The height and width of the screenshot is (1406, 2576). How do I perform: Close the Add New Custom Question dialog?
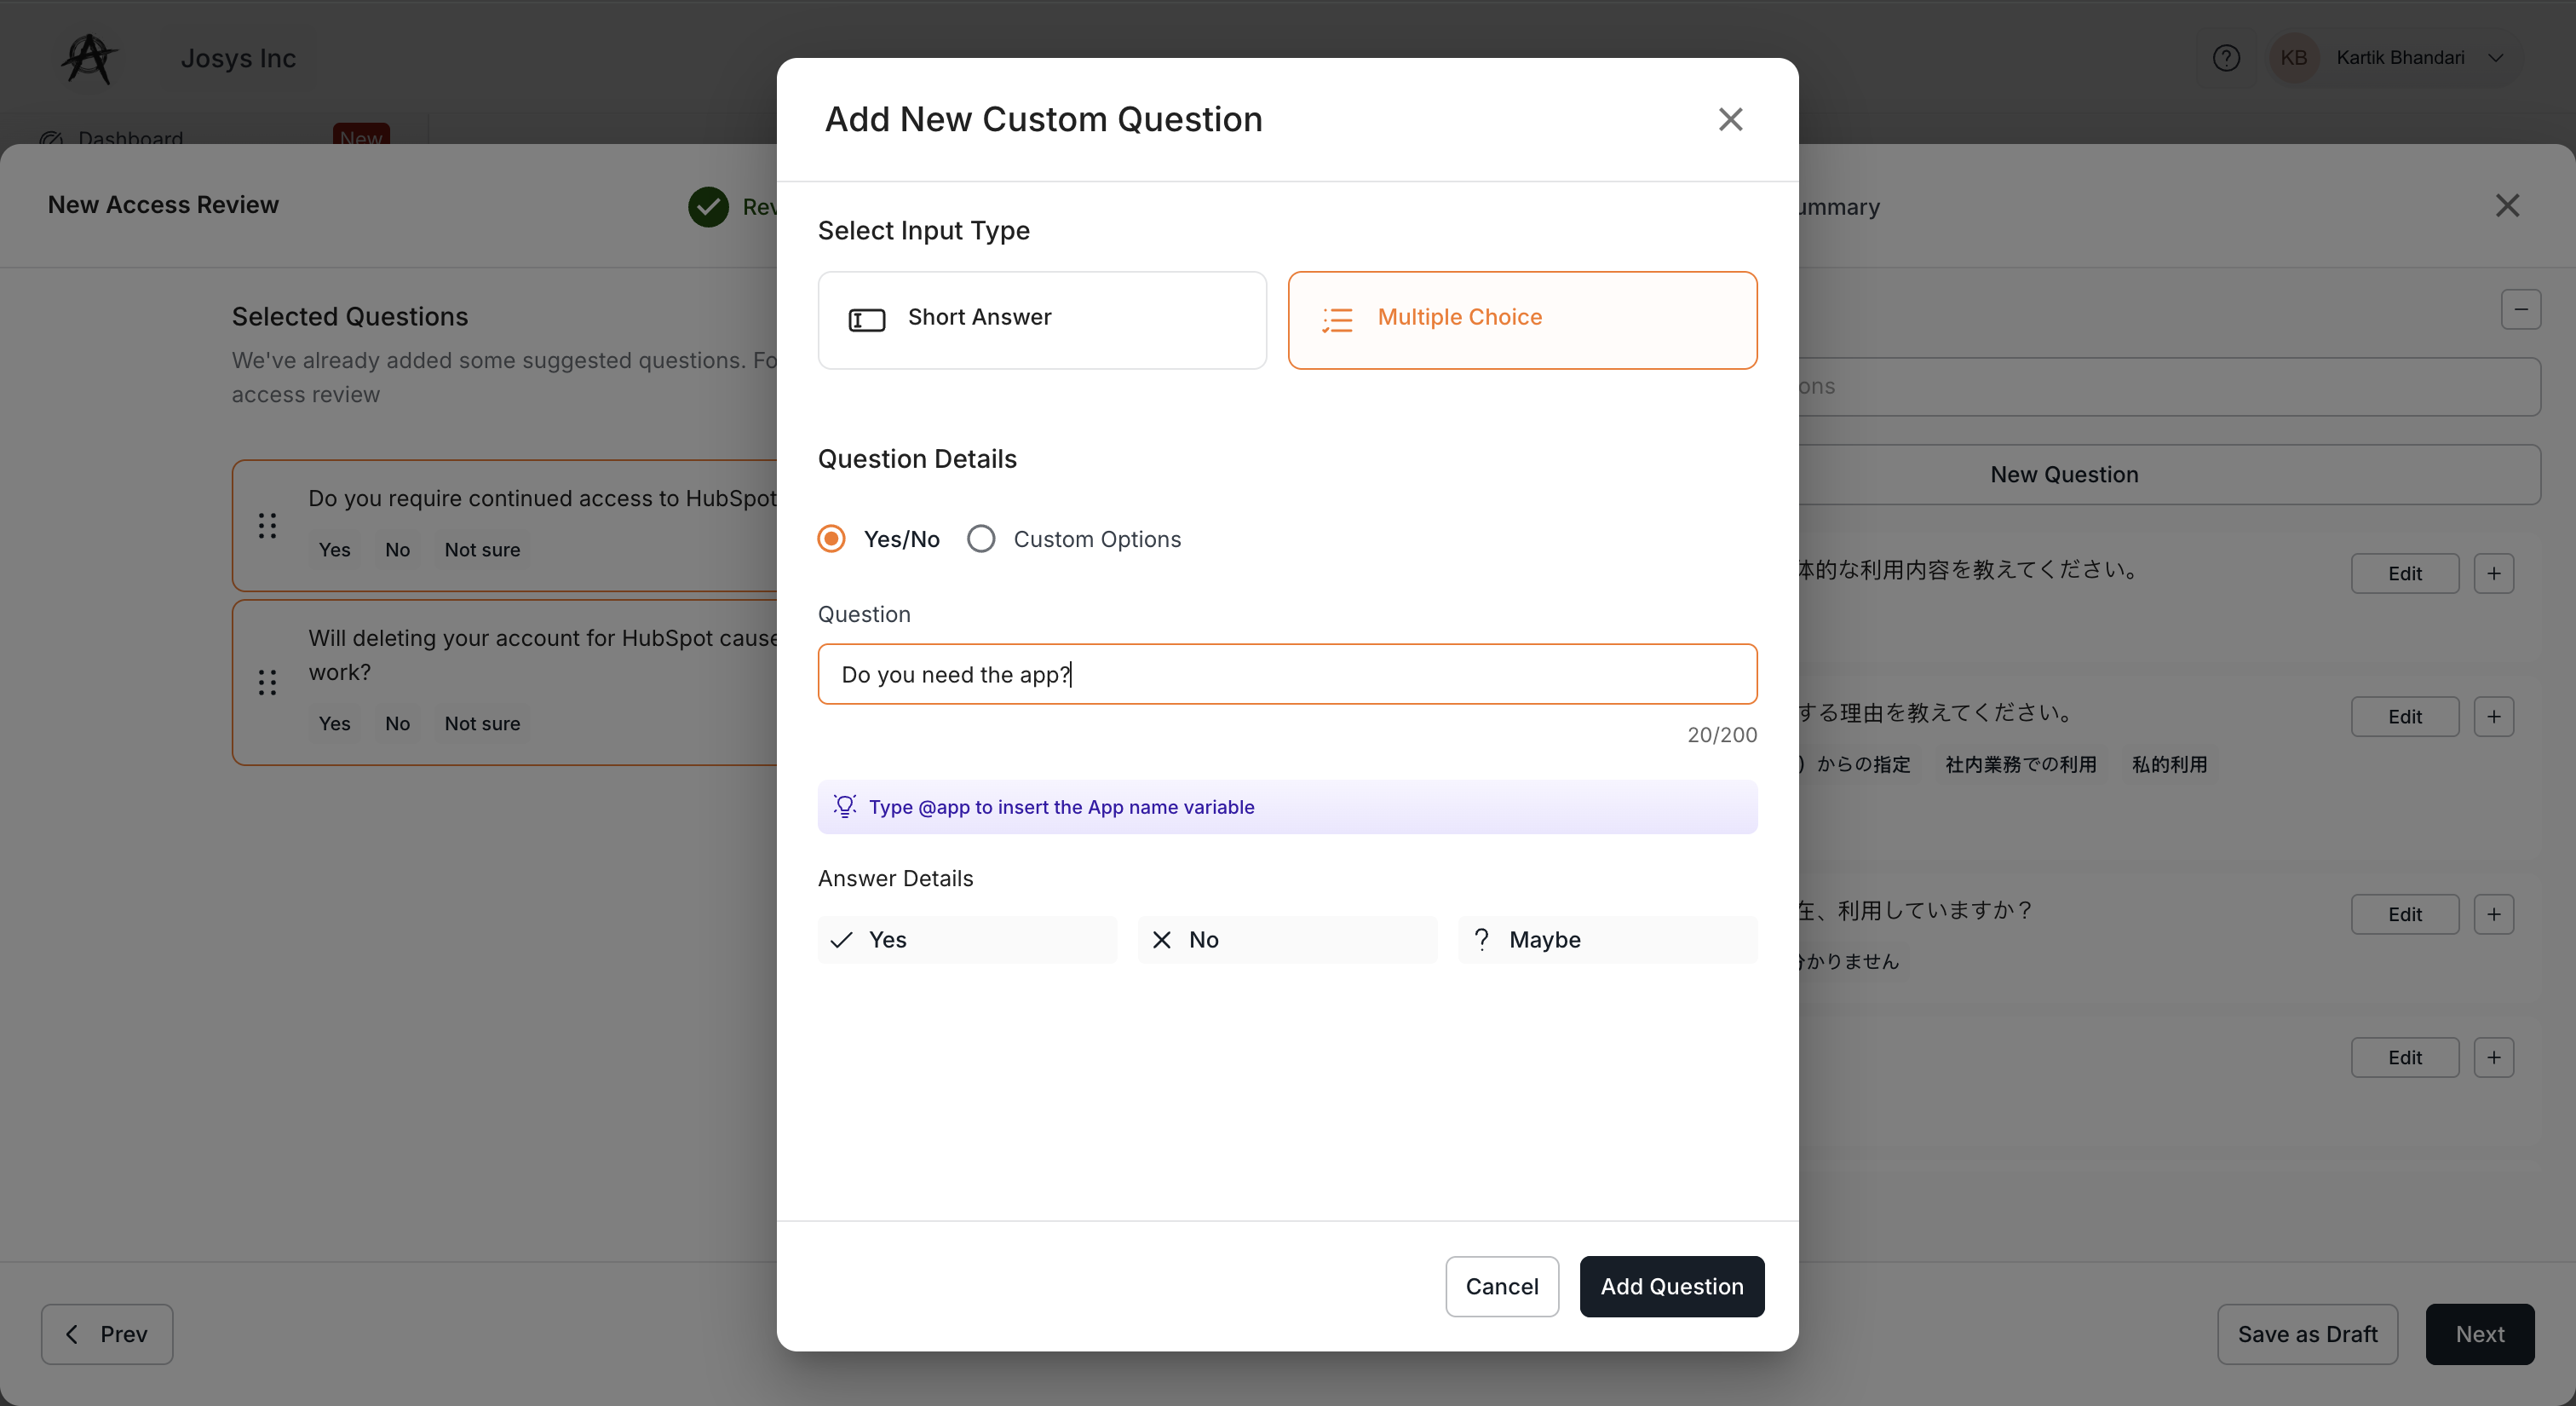(1730, 119)
